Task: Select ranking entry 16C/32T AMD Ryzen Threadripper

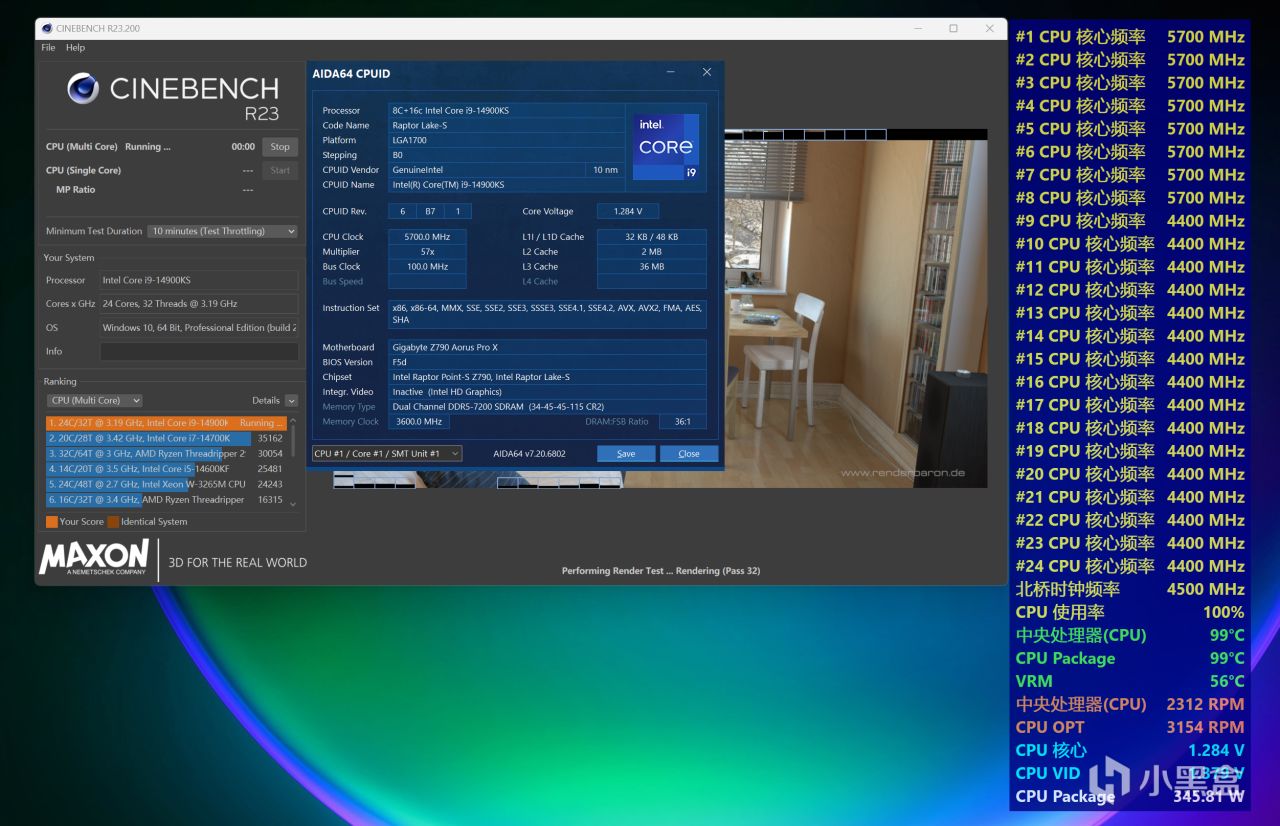Action: click(166, 499)
